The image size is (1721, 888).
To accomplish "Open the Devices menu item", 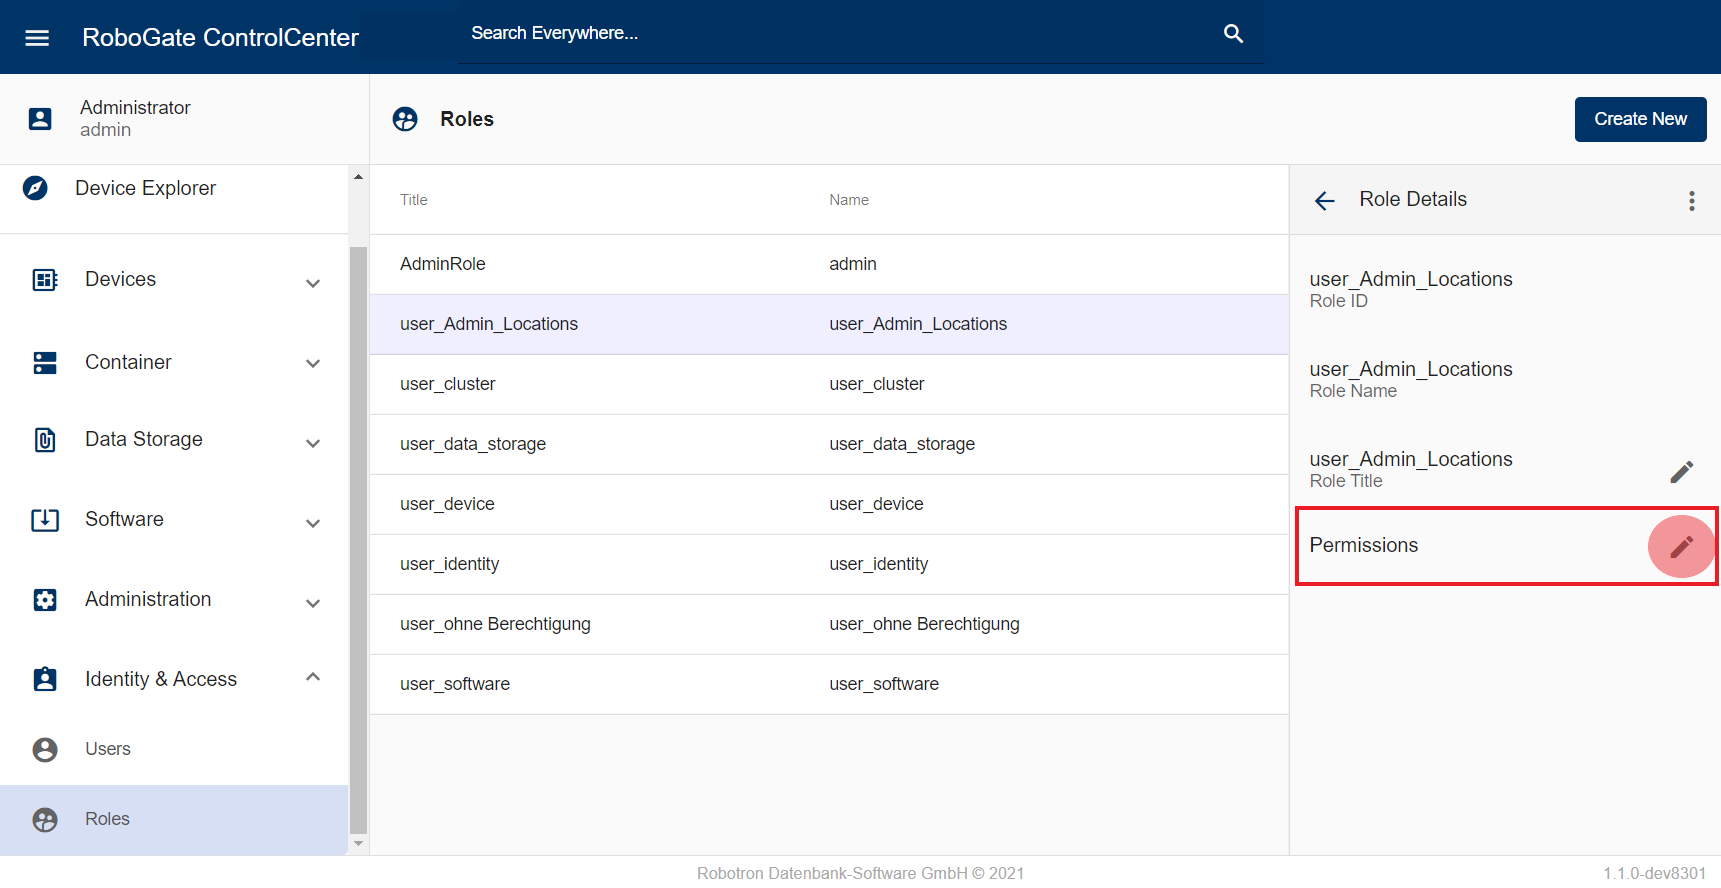I will click(174, 279).
